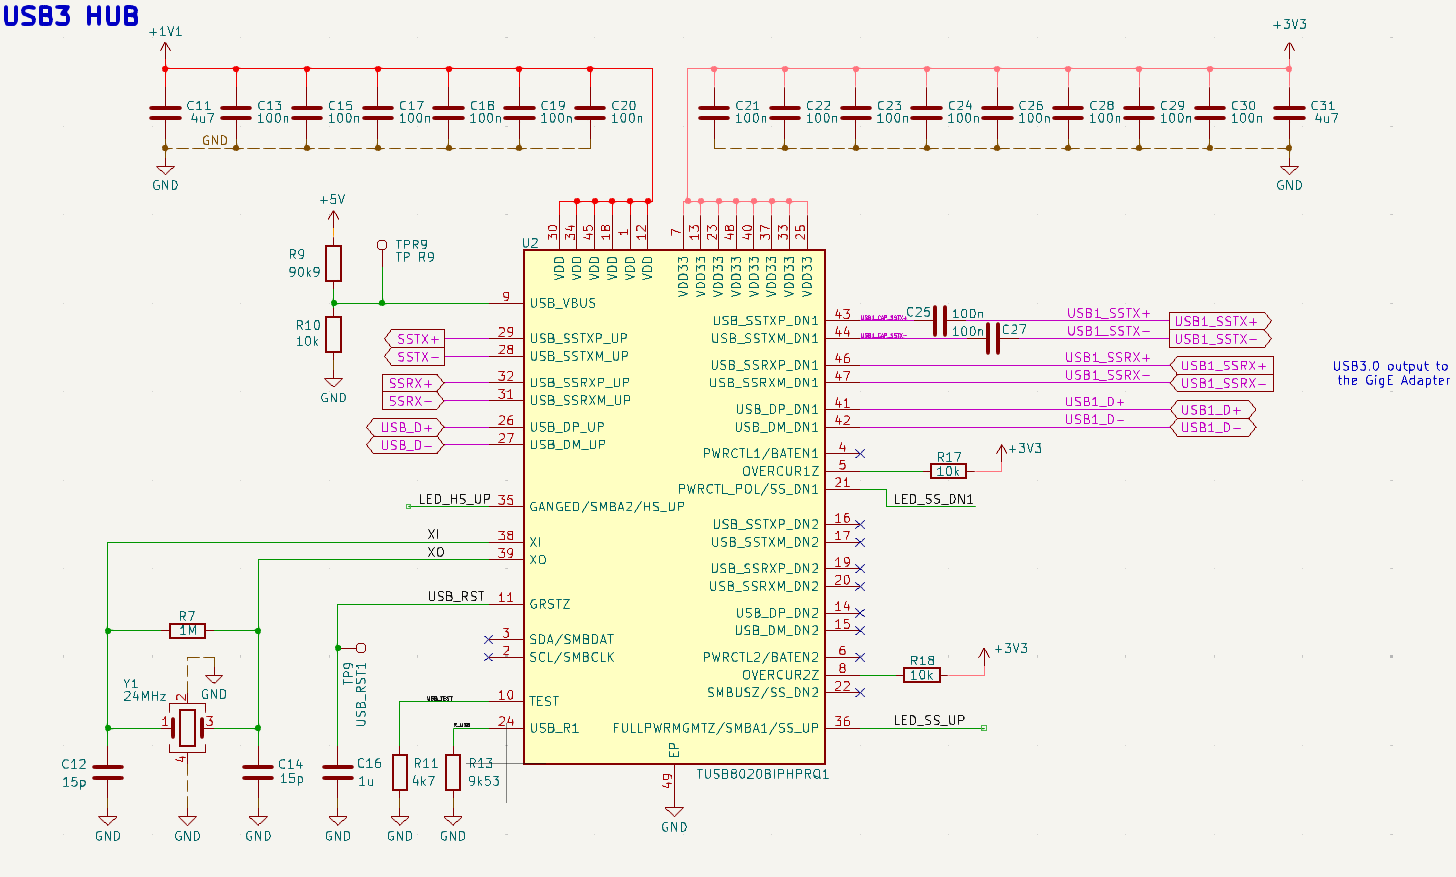Click the C27 100n series capacitor
Image resolution: width=1456 pixels, height=877 pixels.
[x=992, y=339]
